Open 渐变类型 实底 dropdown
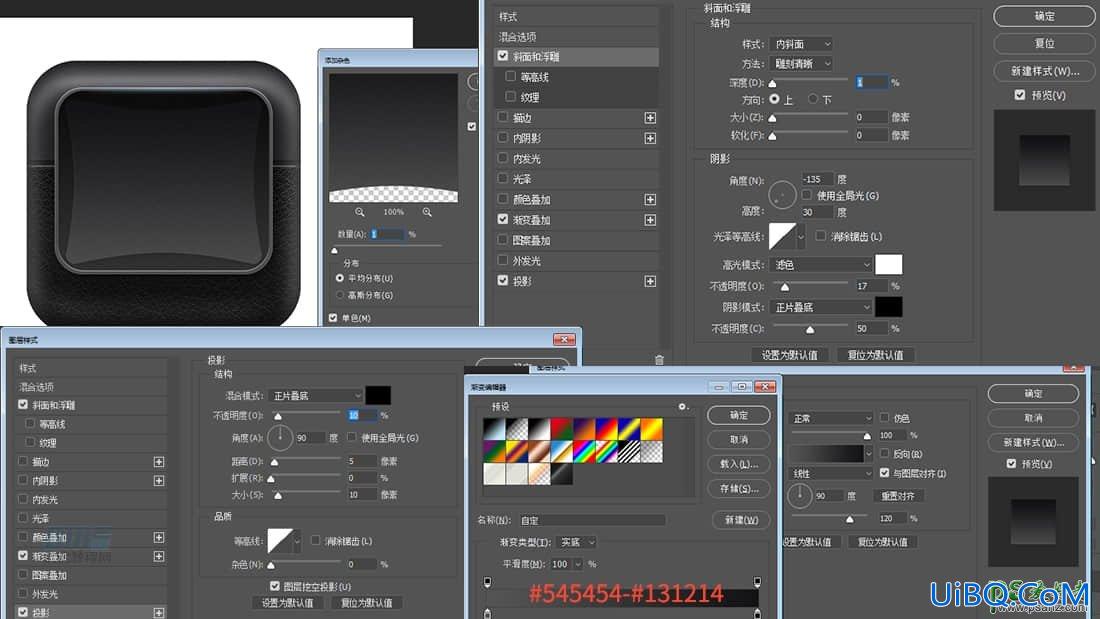 click(x=576, y=543)
